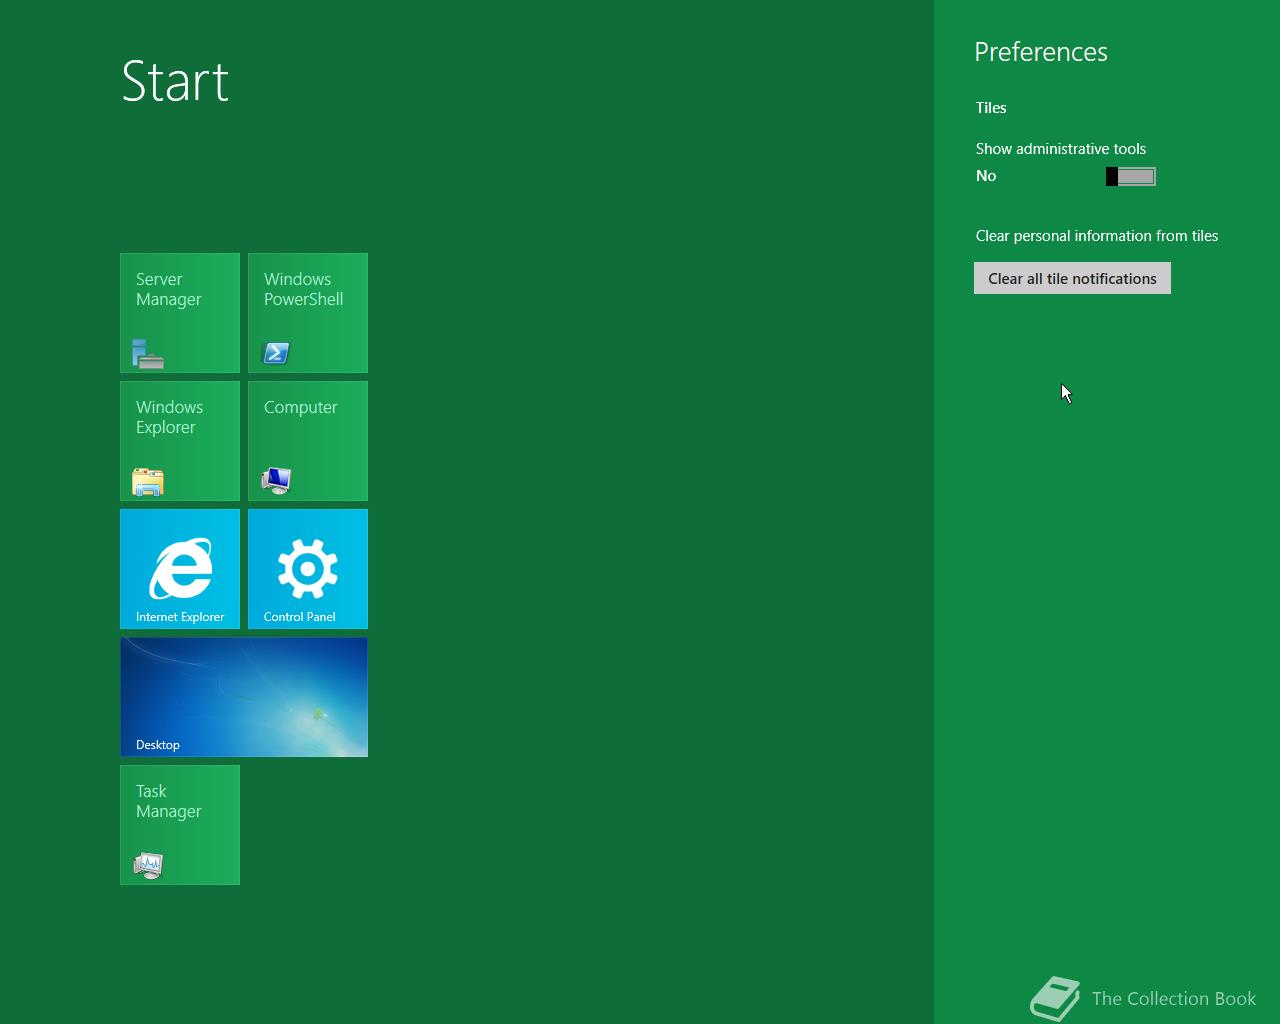Open the Desktop tile

244,697
